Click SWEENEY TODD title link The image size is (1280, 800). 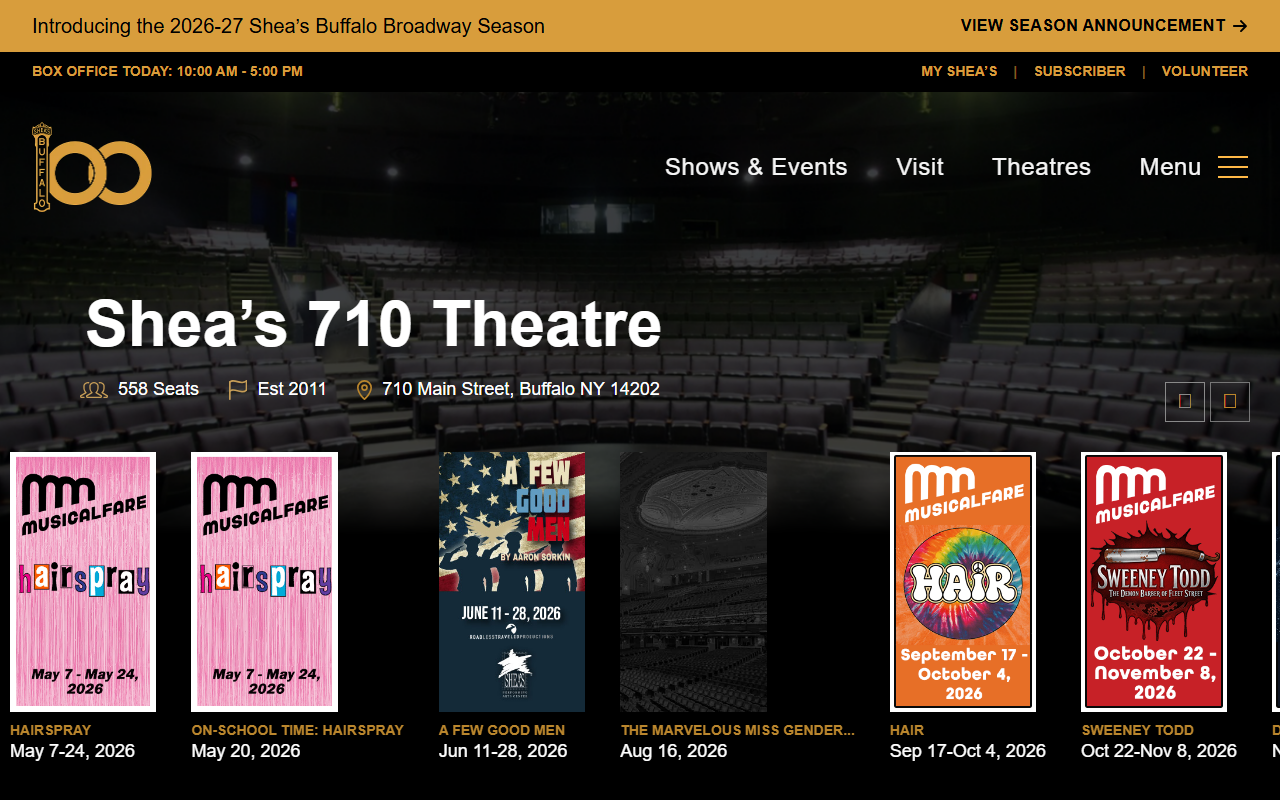1137,730
